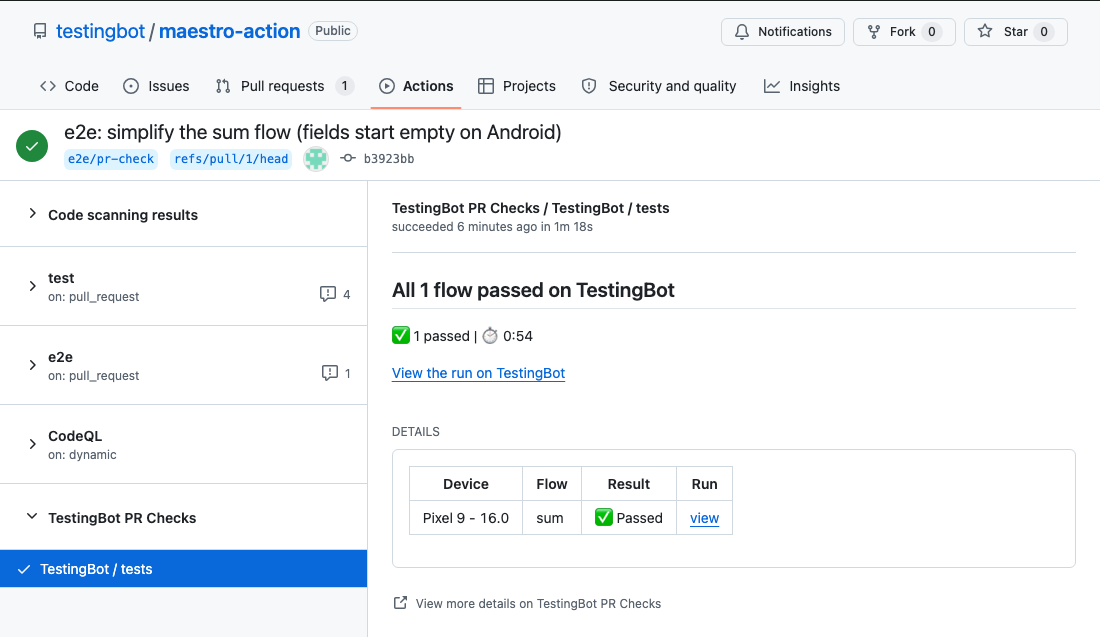Click All 1 flow passed heading

[x=533, y=290]
